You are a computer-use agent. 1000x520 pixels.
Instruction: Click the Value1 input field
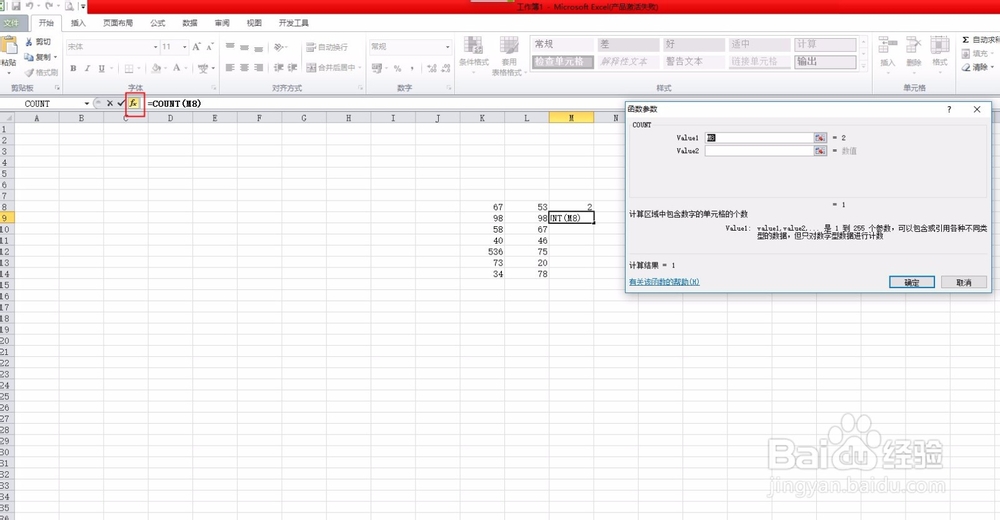point(759,138)
